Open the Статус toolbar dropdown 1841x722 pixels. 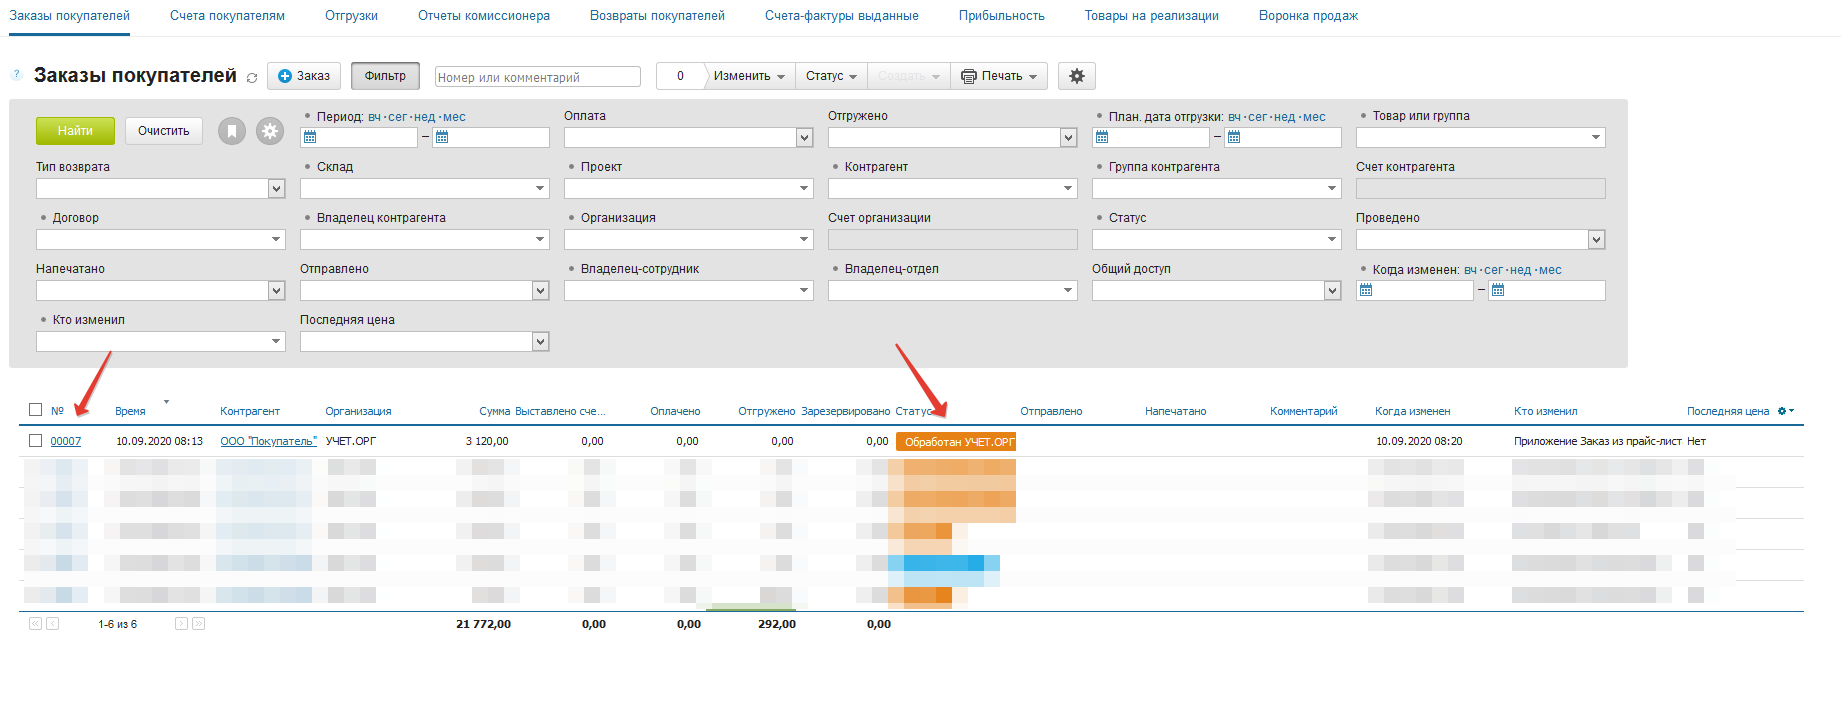coord(831,76)
